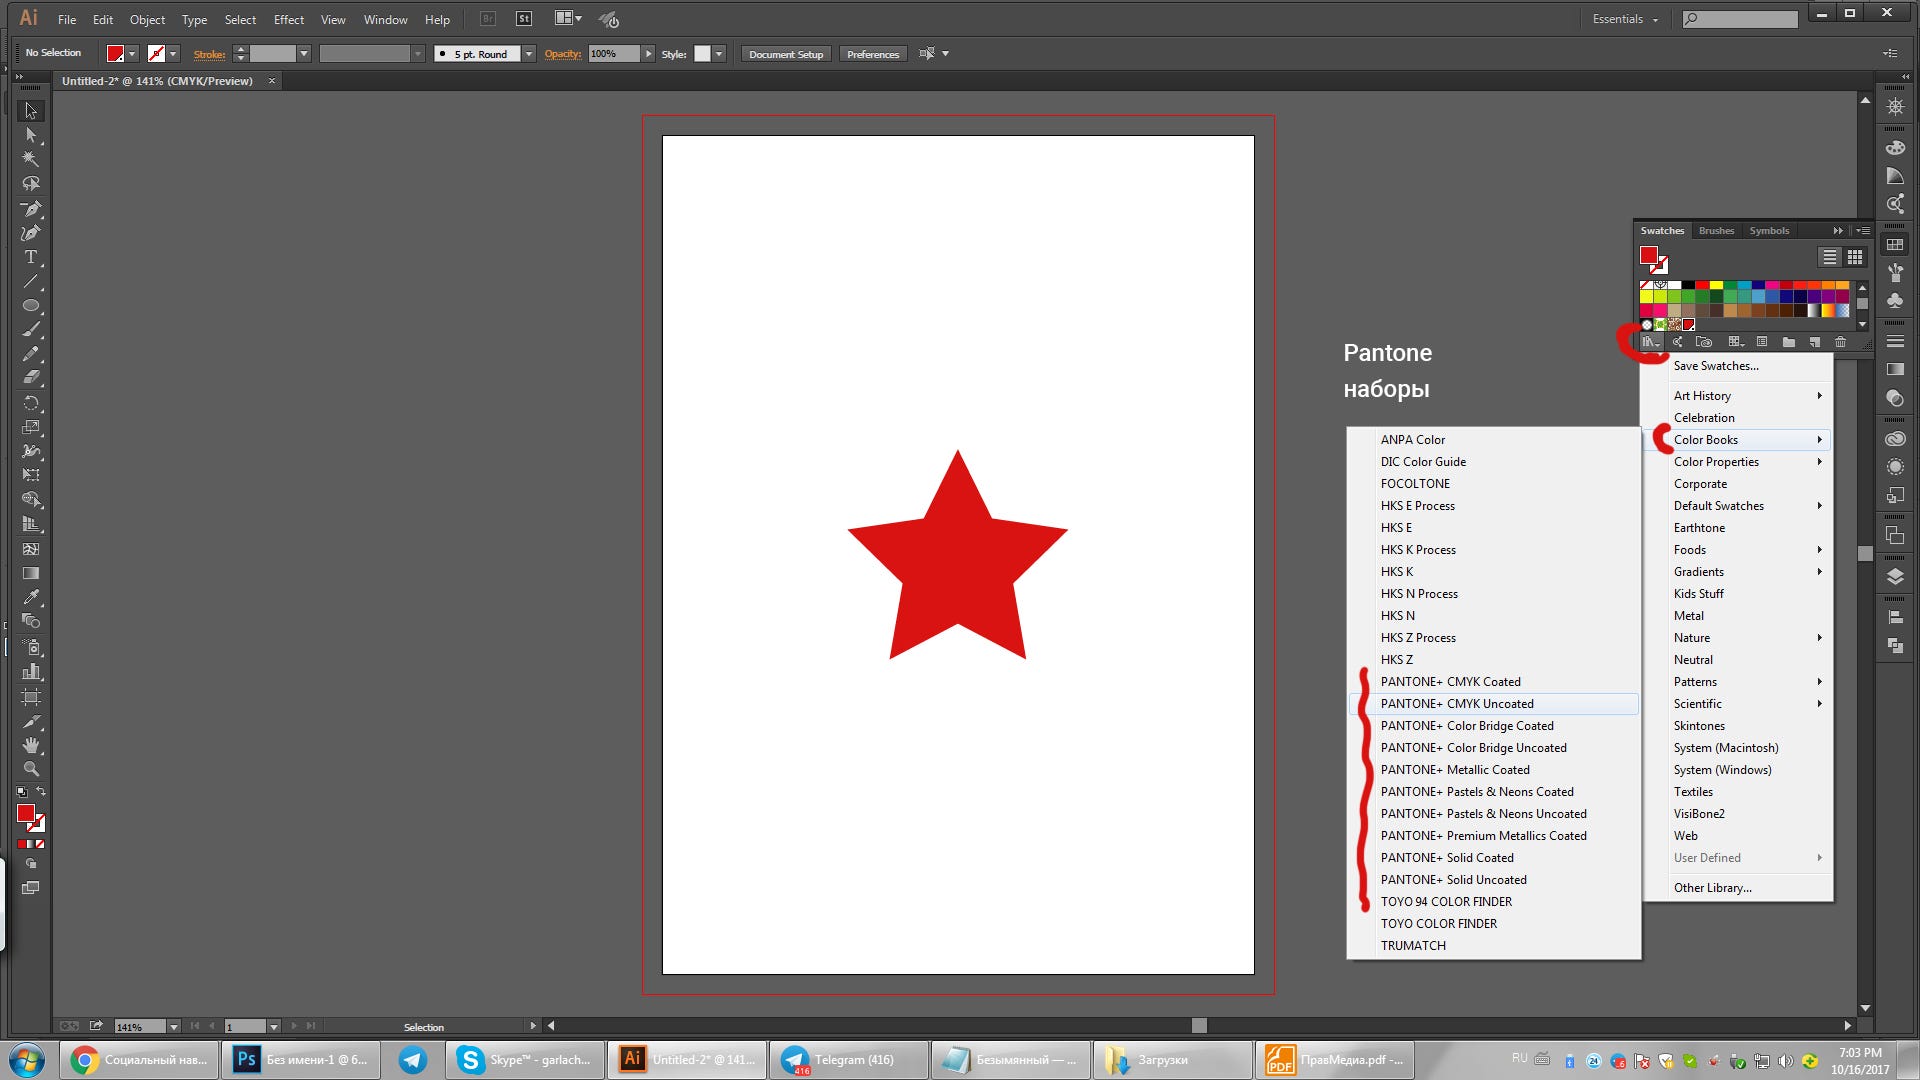
Task: Open the Swatch Options icon
Action: coord(1762,342)
